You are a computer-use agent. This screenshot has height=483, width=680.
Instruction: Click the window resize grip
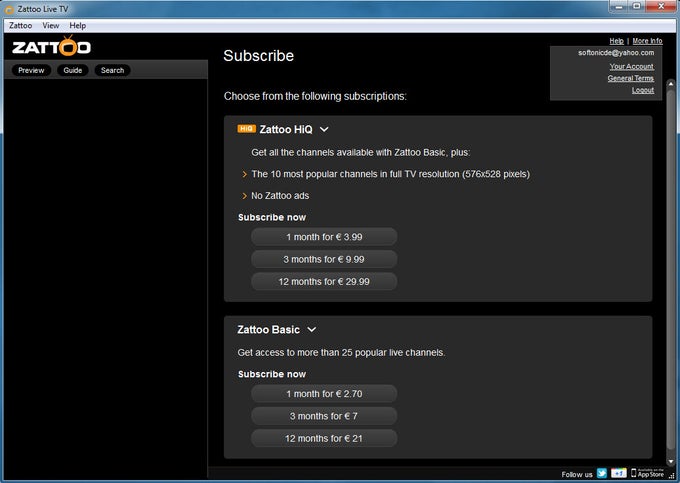(x=672, y=476)
